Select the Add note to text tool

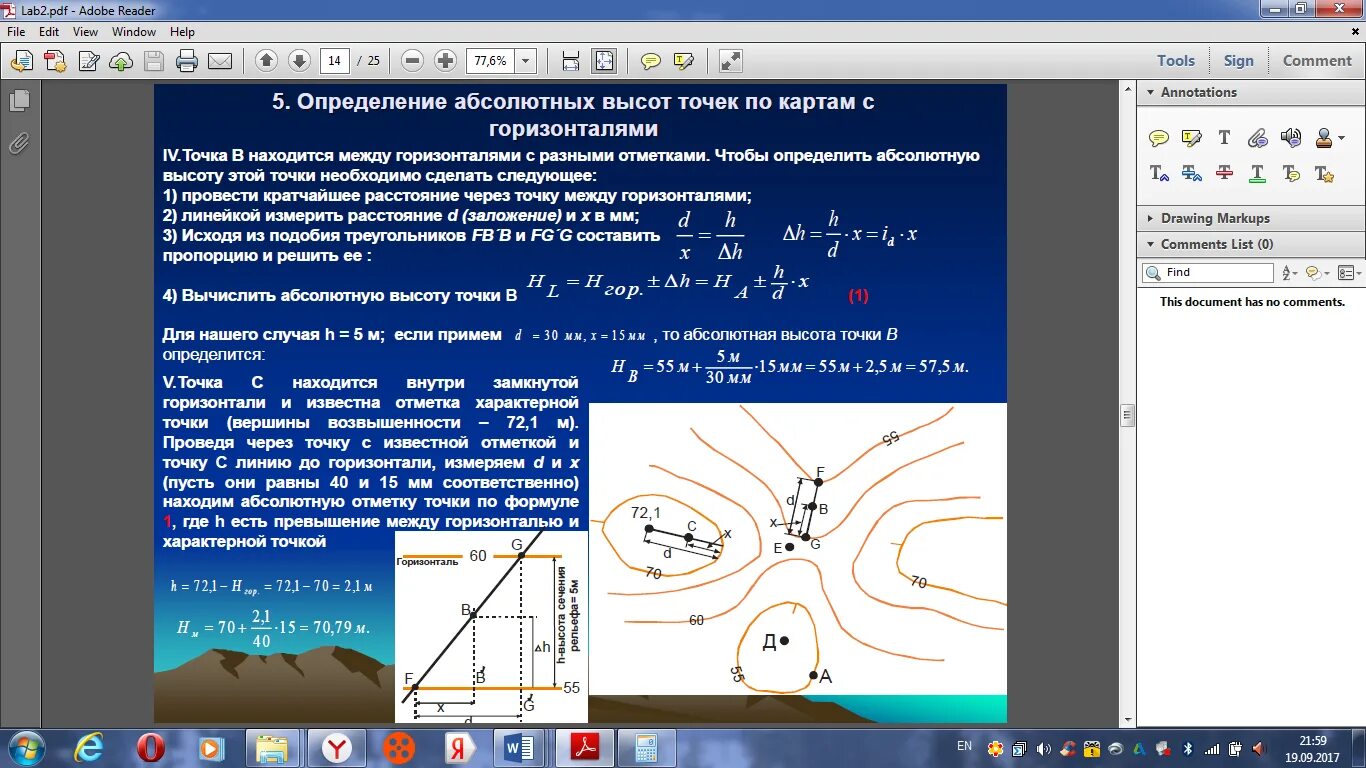click(x=1291, y=173)
